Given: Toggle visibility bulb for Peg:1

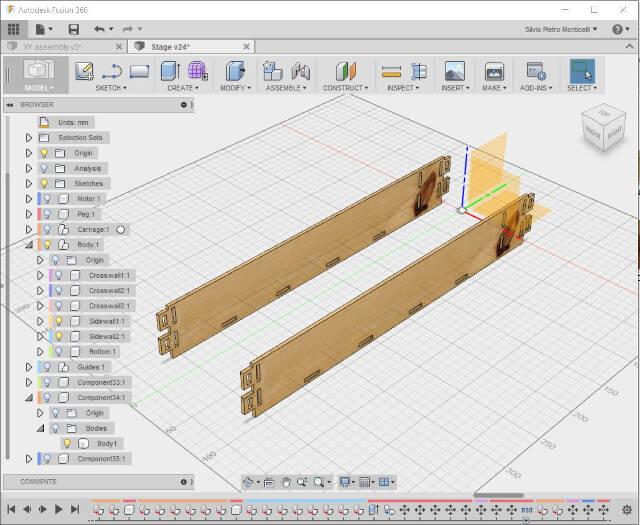Looking at the screenshot, I should [47, 214].
